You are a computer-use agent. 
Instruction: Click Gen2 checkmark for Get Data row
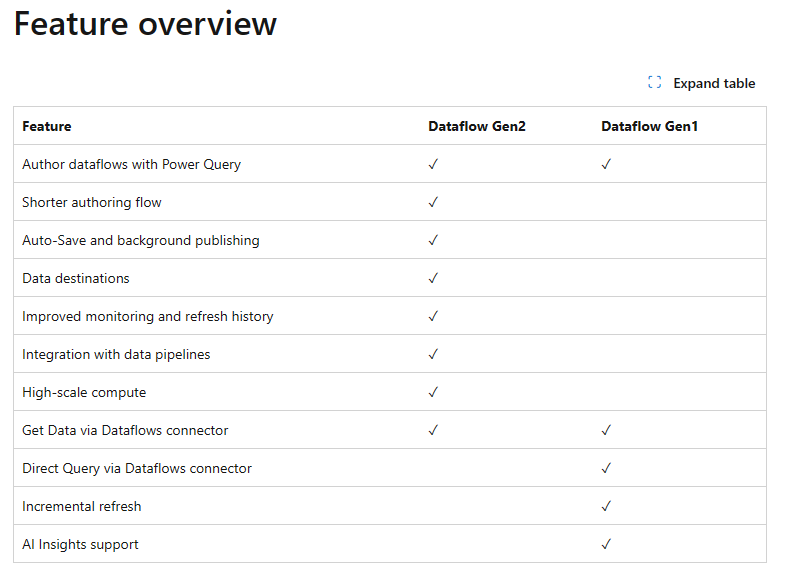pos(433,430)
